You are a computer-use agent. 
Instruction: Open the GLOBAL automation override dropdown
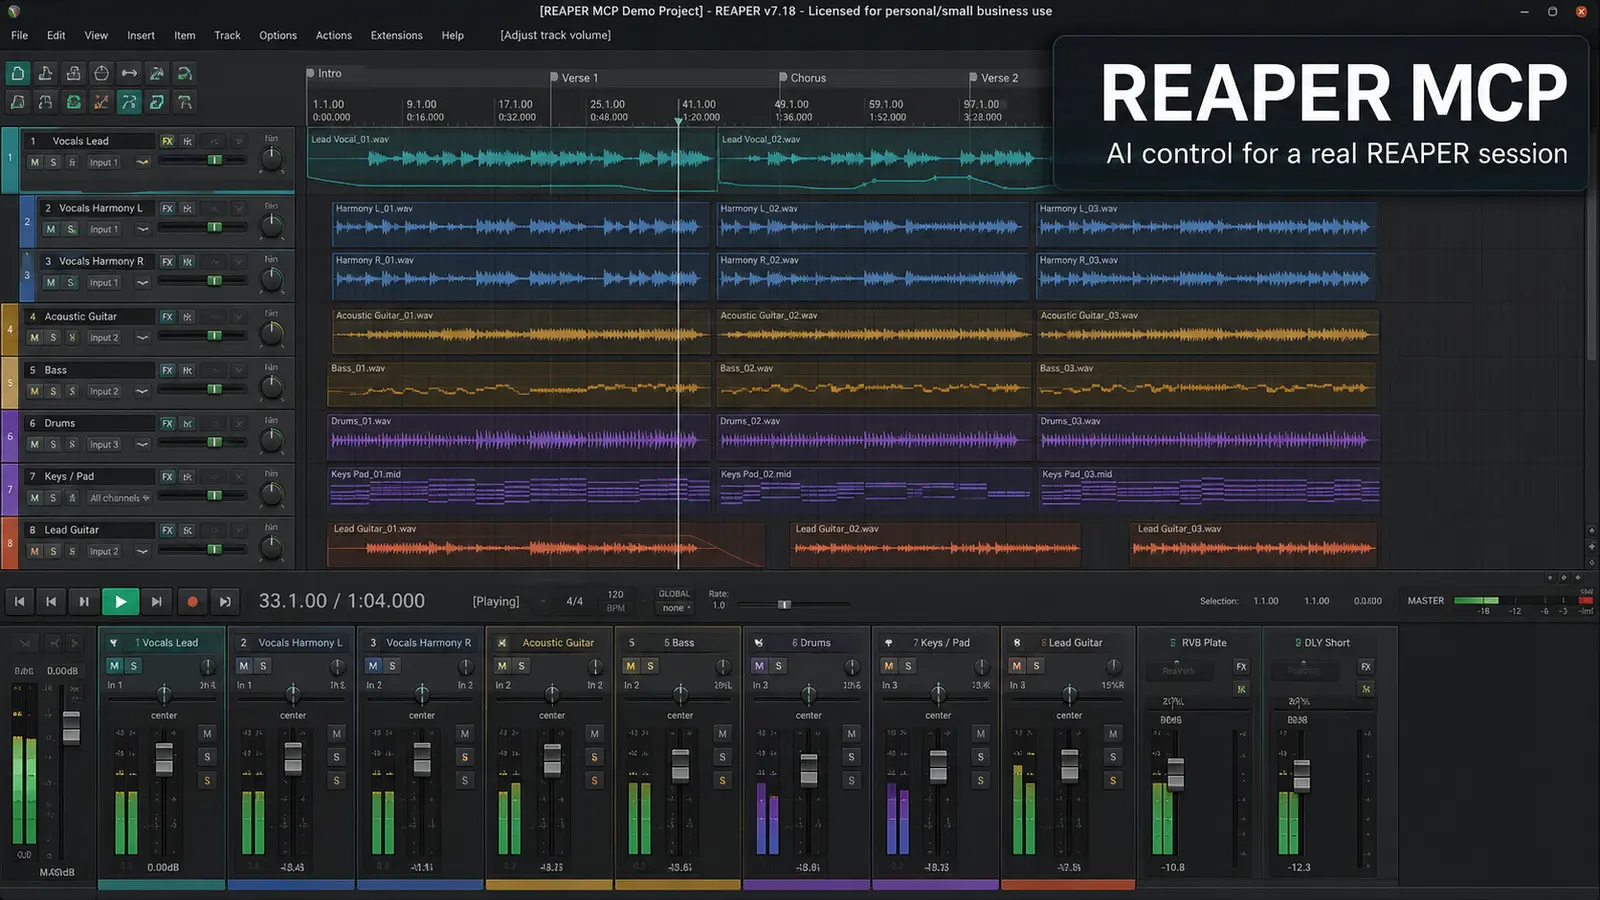coord(676,607)
